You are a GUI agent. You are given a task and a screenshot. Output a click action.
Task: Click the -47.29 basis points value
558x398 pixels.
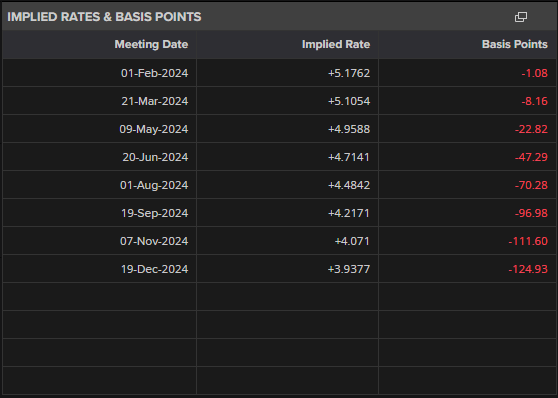tap(531, 157)
